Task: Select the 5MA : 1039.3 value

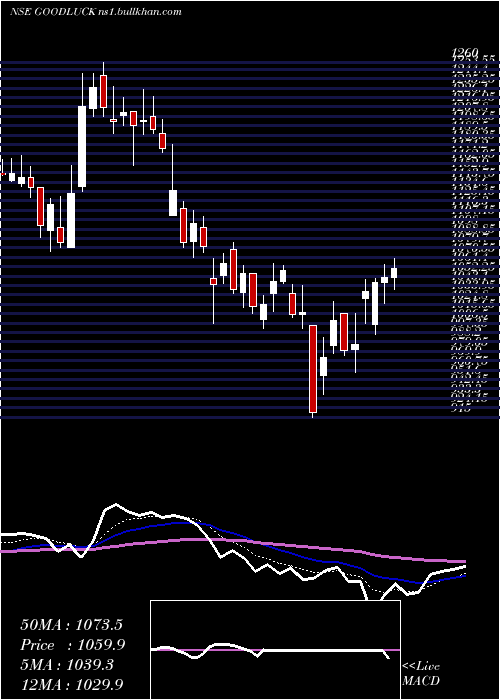Action: pyautogui.click(x=67, y=665)
